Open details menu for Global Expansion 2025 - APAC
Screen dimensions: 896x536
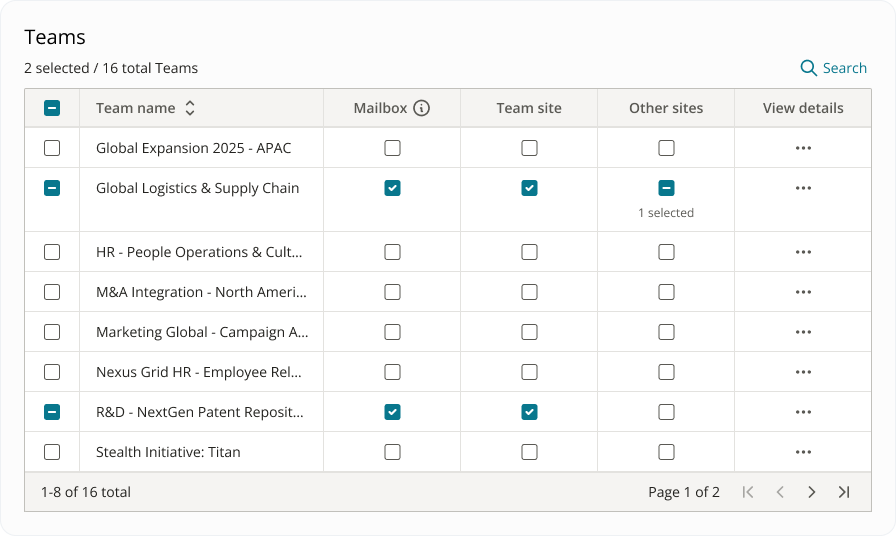pyautogui.click(x=803, y=148)
